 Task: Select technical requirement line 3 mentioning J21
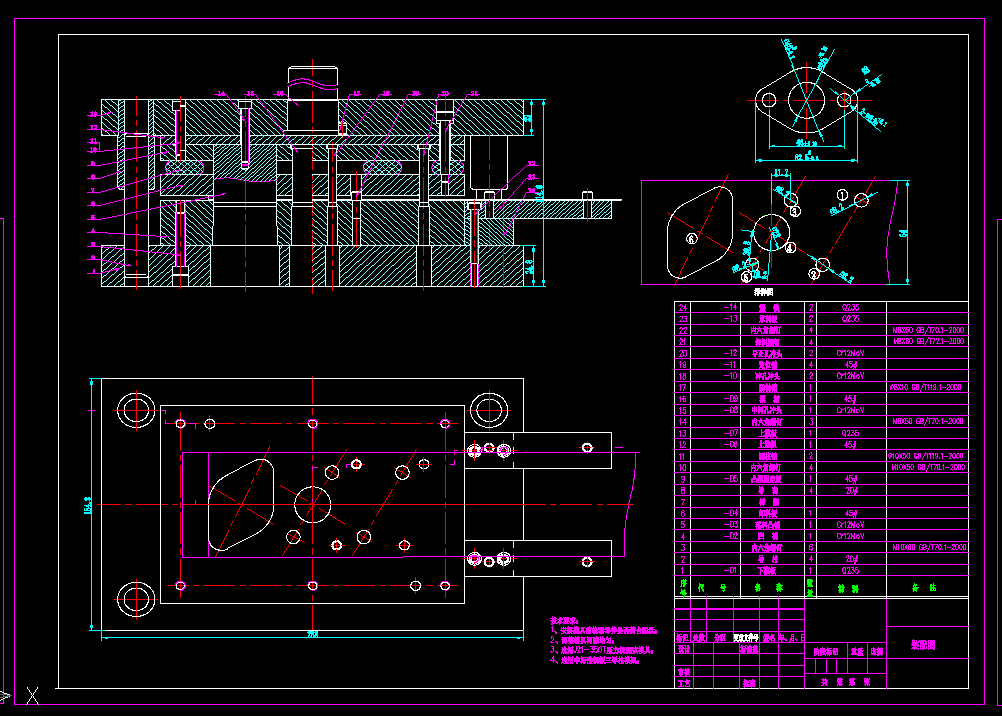[602, 650]
